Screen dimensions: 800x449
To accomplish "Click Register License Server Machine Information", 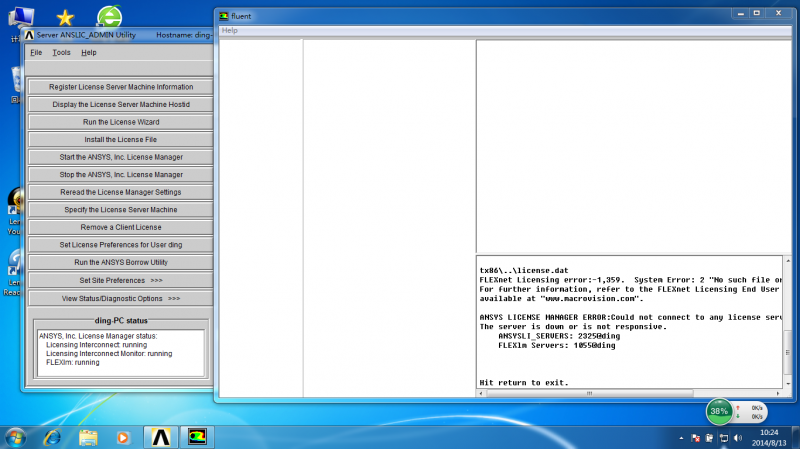I will point(121,87).
